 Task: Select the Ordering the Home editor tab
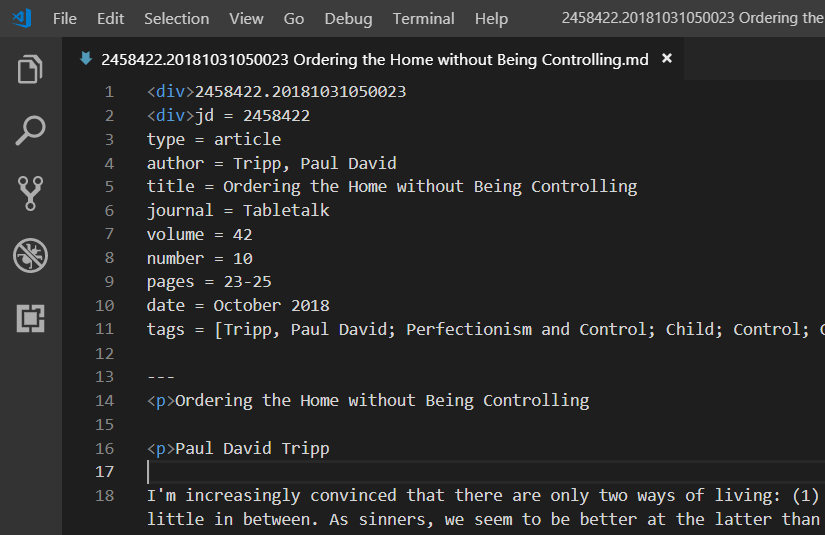click(x=374, y=59)
